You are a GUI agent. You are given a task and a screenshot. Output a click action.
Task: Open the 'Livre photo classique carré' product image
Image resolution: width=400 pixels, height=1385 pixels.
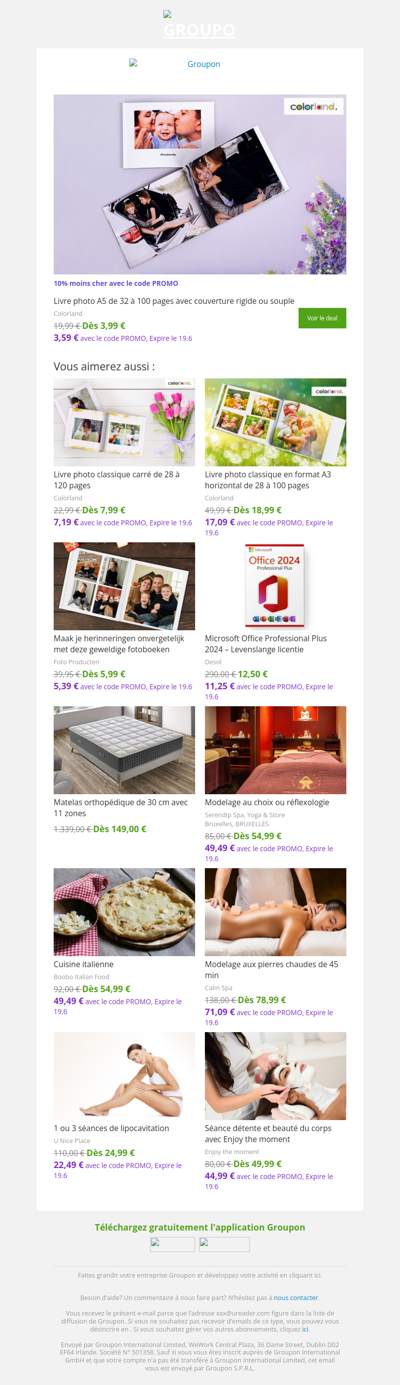[x=124, y=422]
